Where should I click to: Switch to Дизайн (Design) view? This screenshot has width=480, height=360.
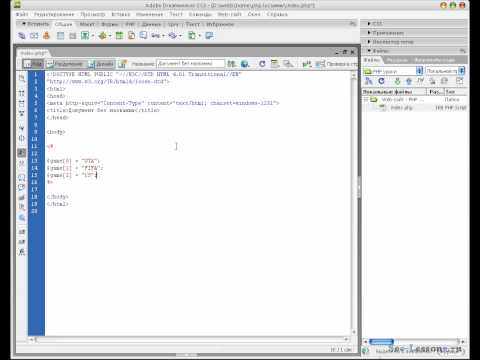coord(101,63)
